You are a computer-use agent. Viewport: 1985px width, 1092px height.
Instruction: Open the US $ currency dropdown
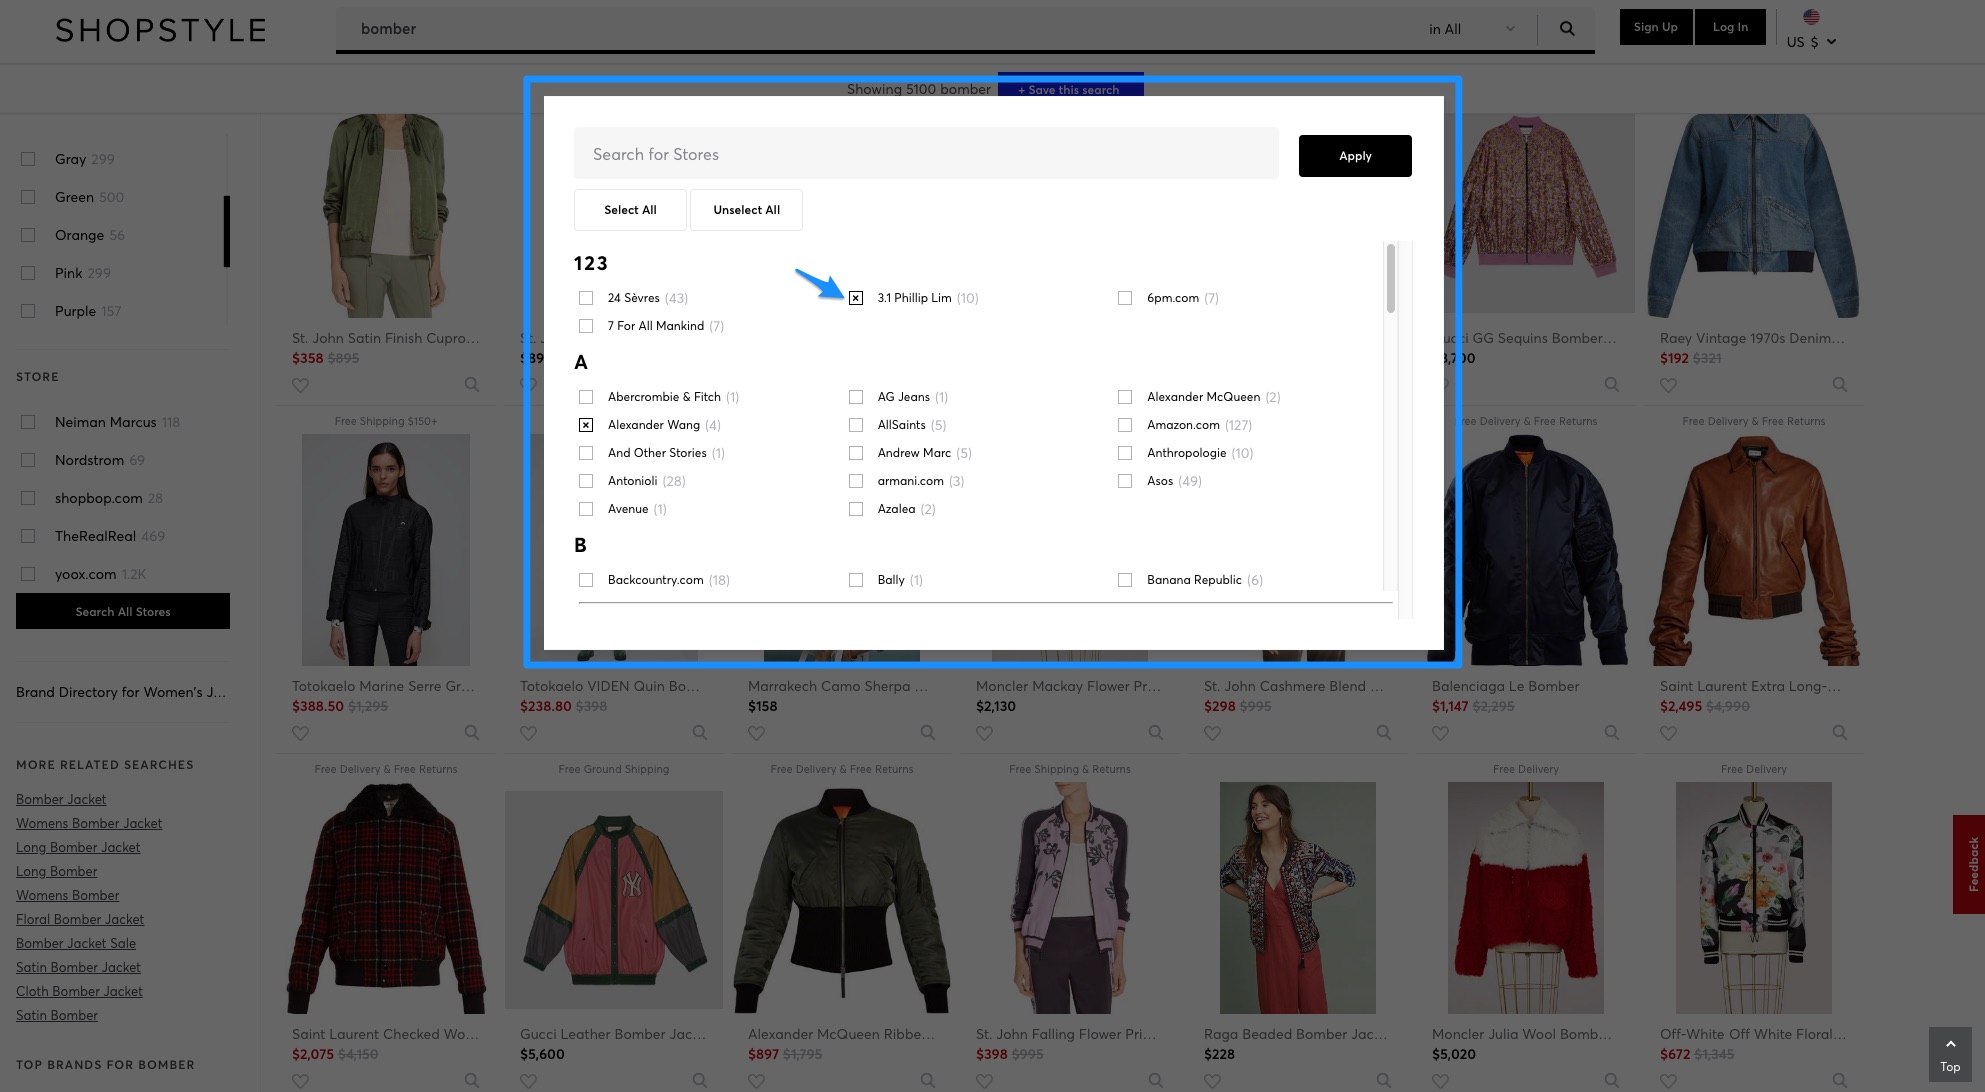coord(1811,42)
